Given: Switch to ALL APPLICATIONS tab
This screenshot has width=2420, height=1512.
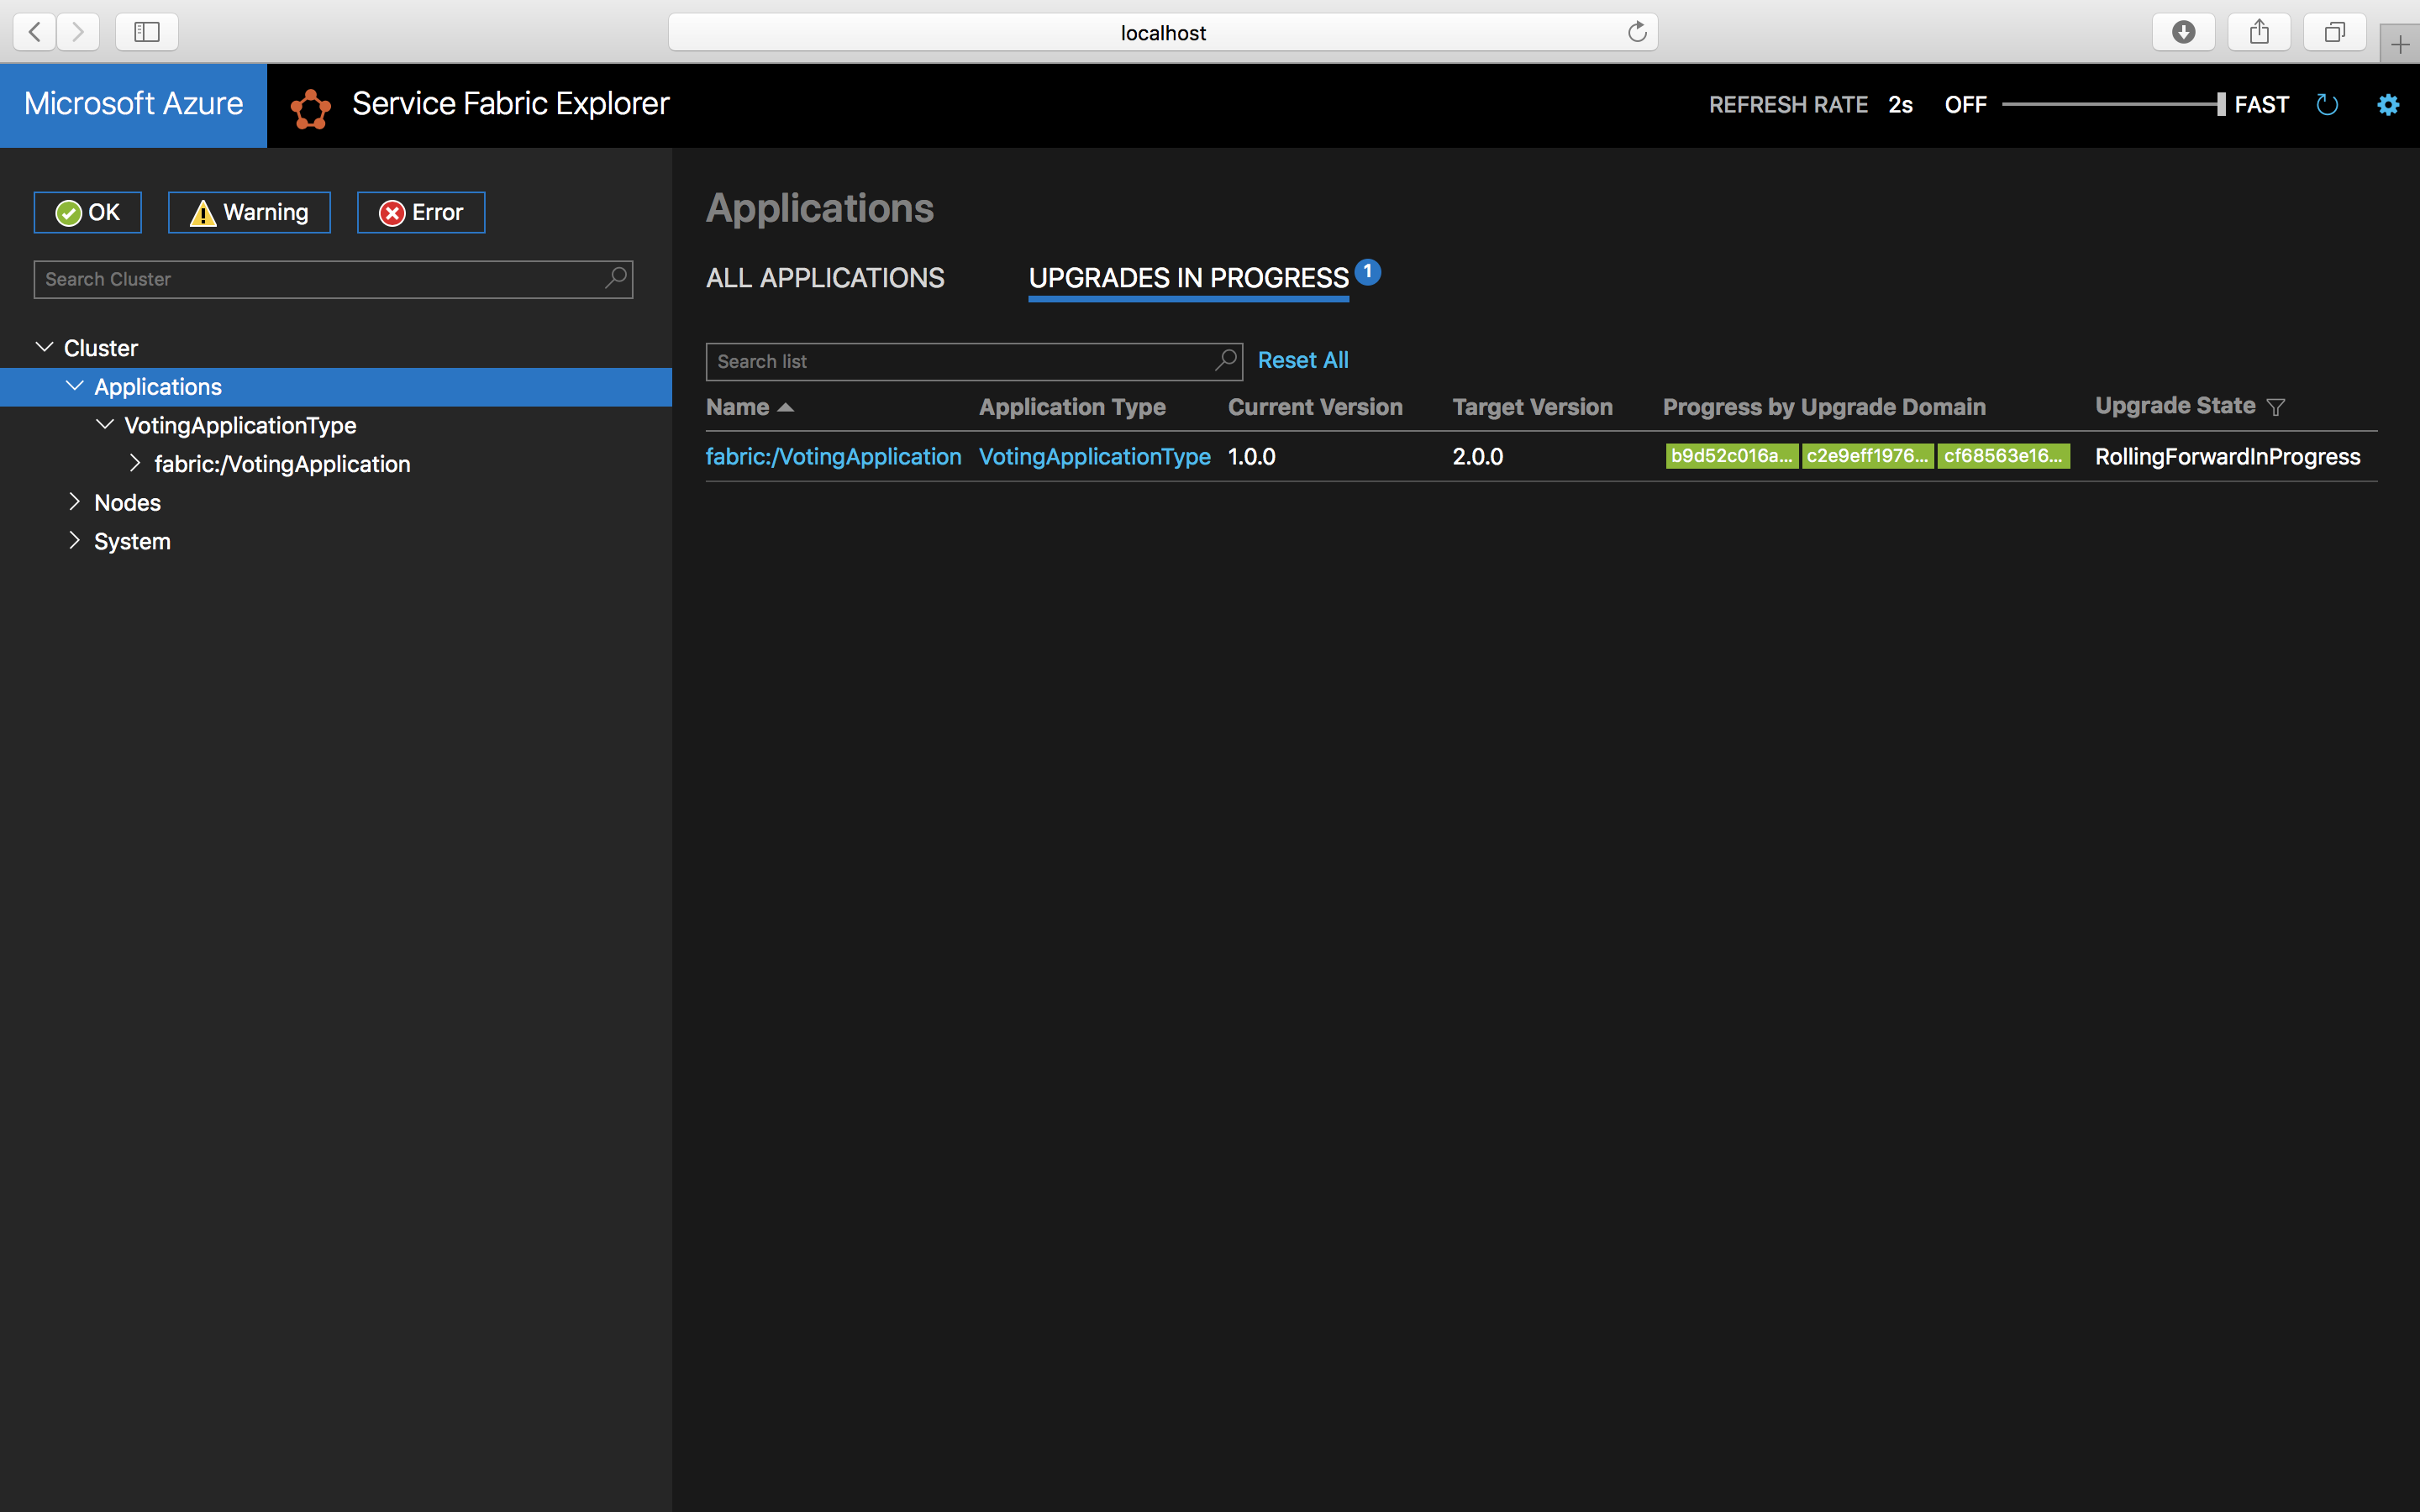Looking at the screenshot, I should tap(824, 277).
